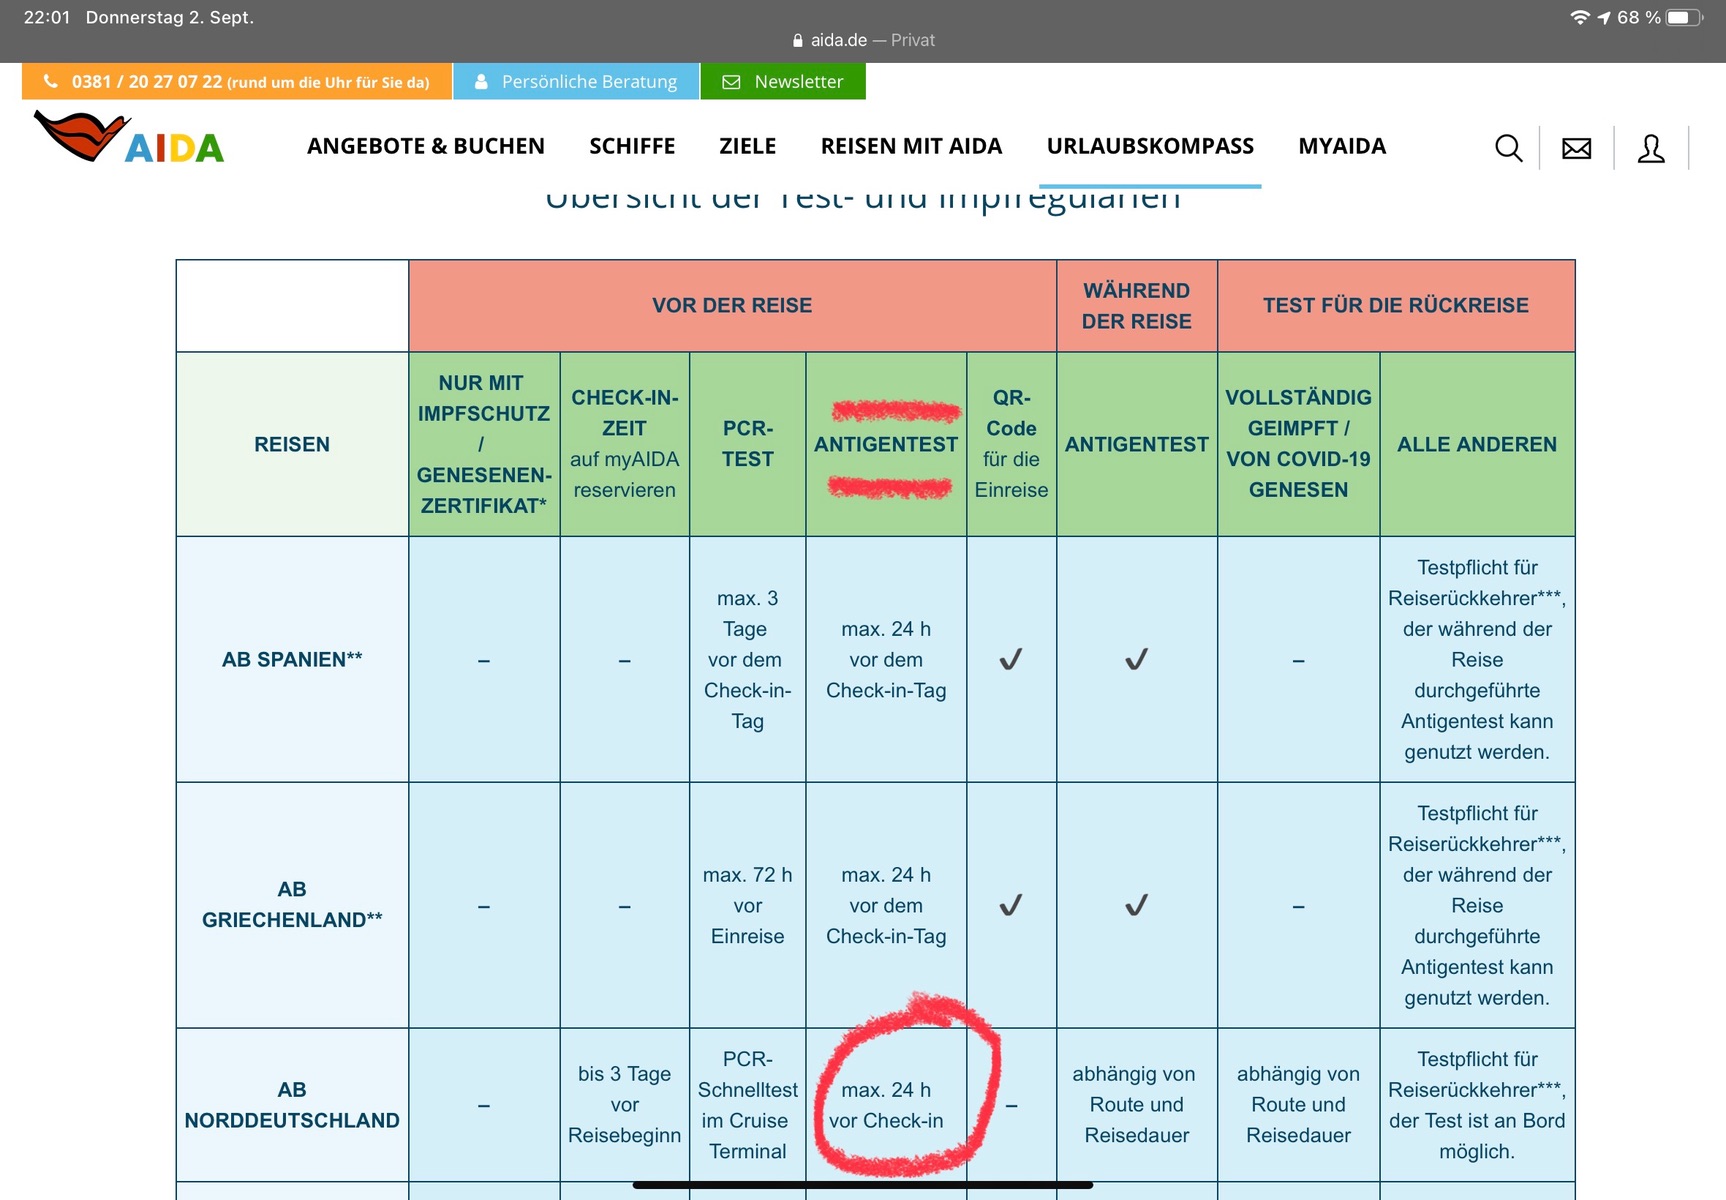Expand the MyAIDA menu
1726x1200 pixels.
[x=1341, y=147]
